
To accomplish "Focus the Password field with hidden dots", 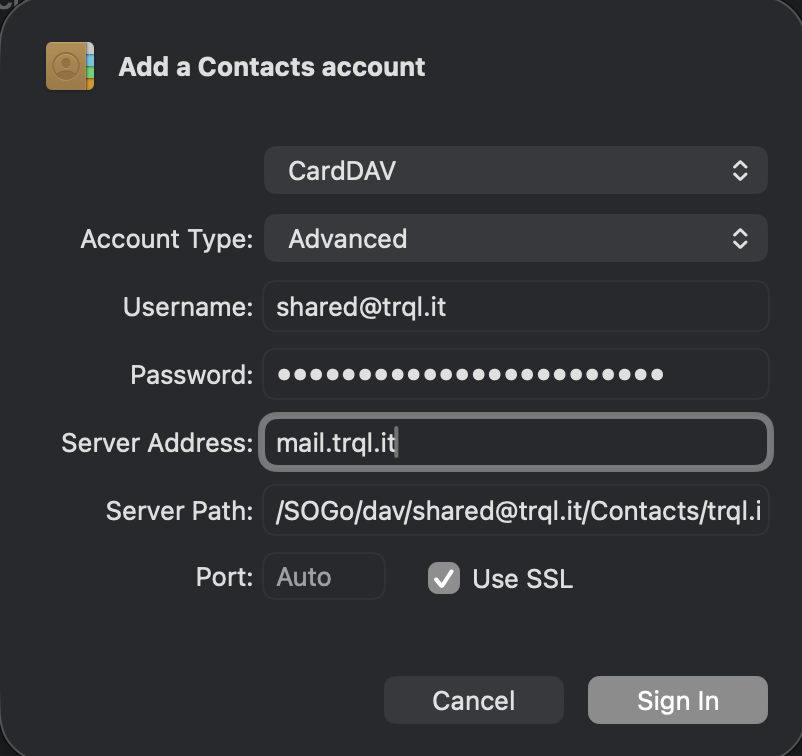I will (x=516, y=374).
